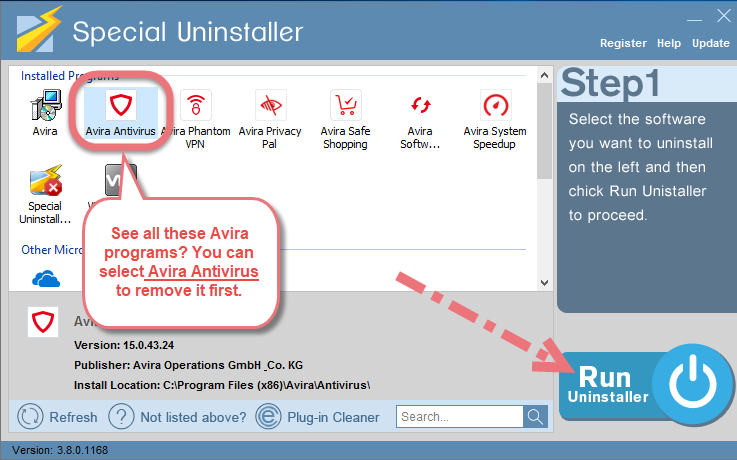Click the program list scroll up arrow
Screen dimensions: 737x460
coord(544,75)
